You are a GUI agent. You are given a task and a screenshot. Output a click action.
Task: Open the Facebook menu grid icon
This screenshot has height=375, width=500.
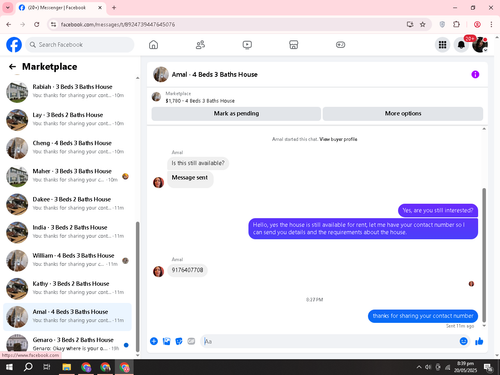[442, 45]
